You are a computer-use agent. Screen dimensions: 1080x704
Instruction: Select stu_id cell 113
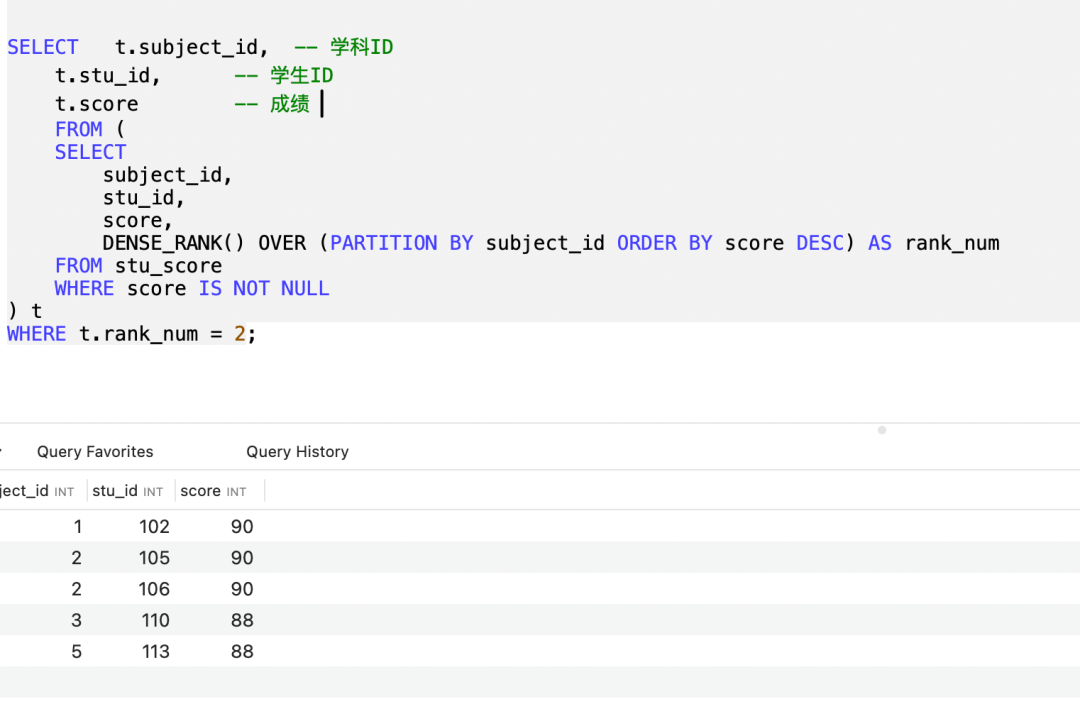point(156,651)
